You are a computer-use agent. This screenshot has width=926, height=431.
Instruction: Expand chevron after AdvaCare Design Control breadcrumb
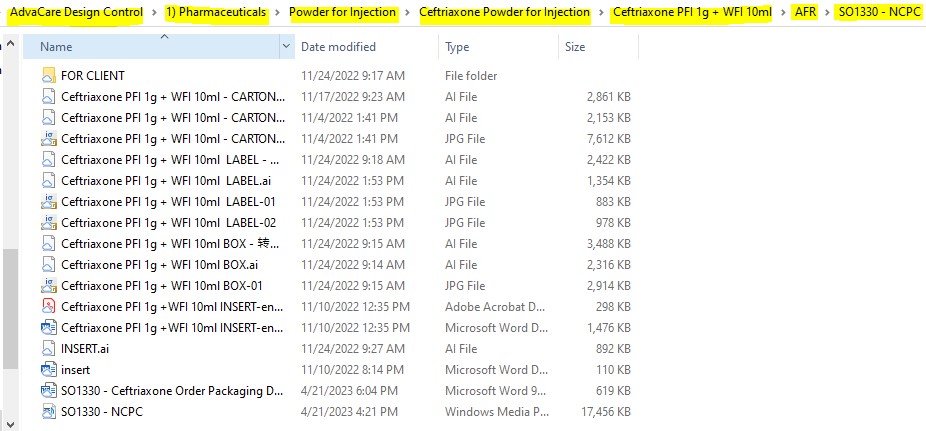pyautogui.click(x=154, y=12)
